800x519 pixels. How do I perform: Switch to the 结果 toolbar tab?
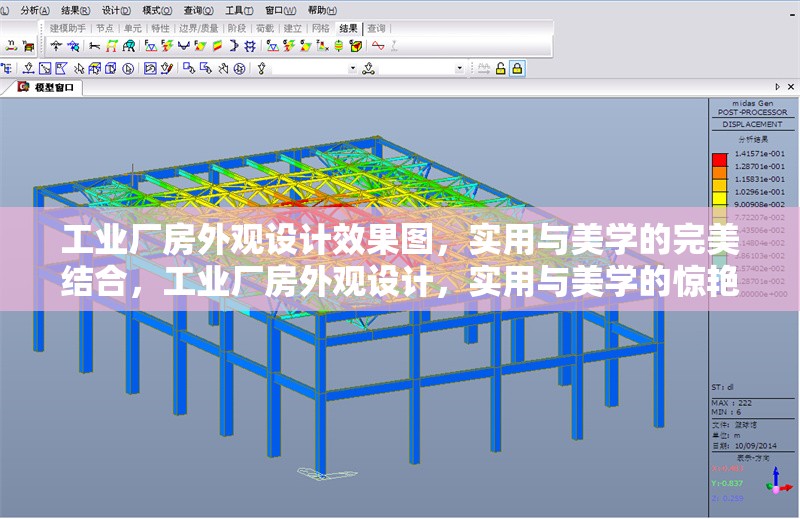[347, 29]
